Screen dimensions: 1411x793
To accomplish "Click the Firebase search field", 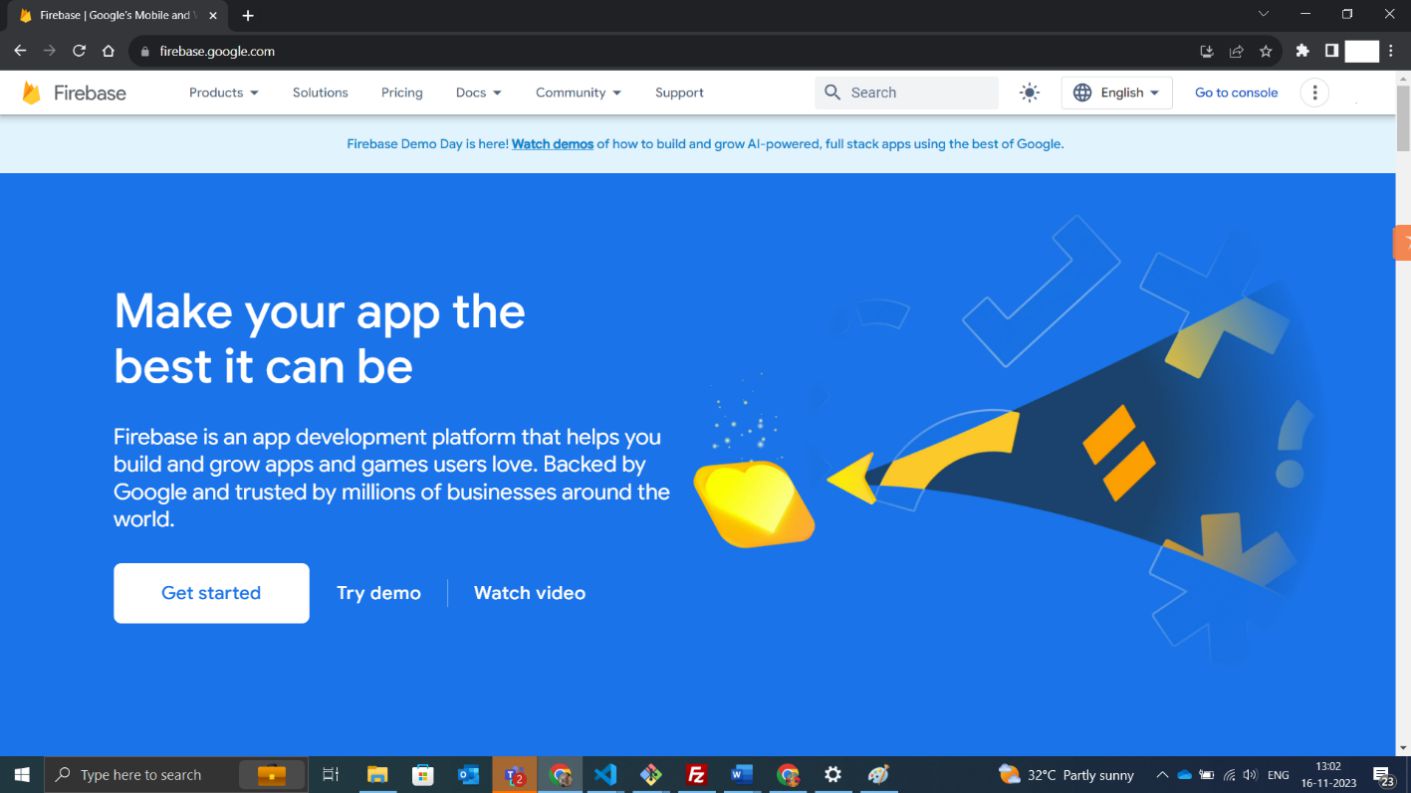I will click(x=907, y=92).
